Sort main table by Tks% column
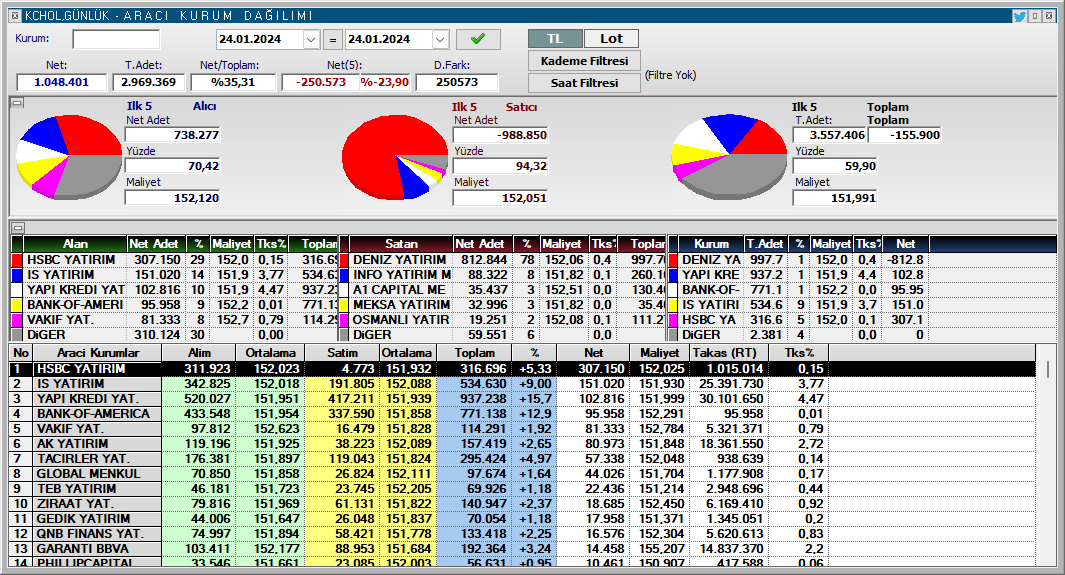Viewport: 1065px width, 575px height. click(799, 353)
